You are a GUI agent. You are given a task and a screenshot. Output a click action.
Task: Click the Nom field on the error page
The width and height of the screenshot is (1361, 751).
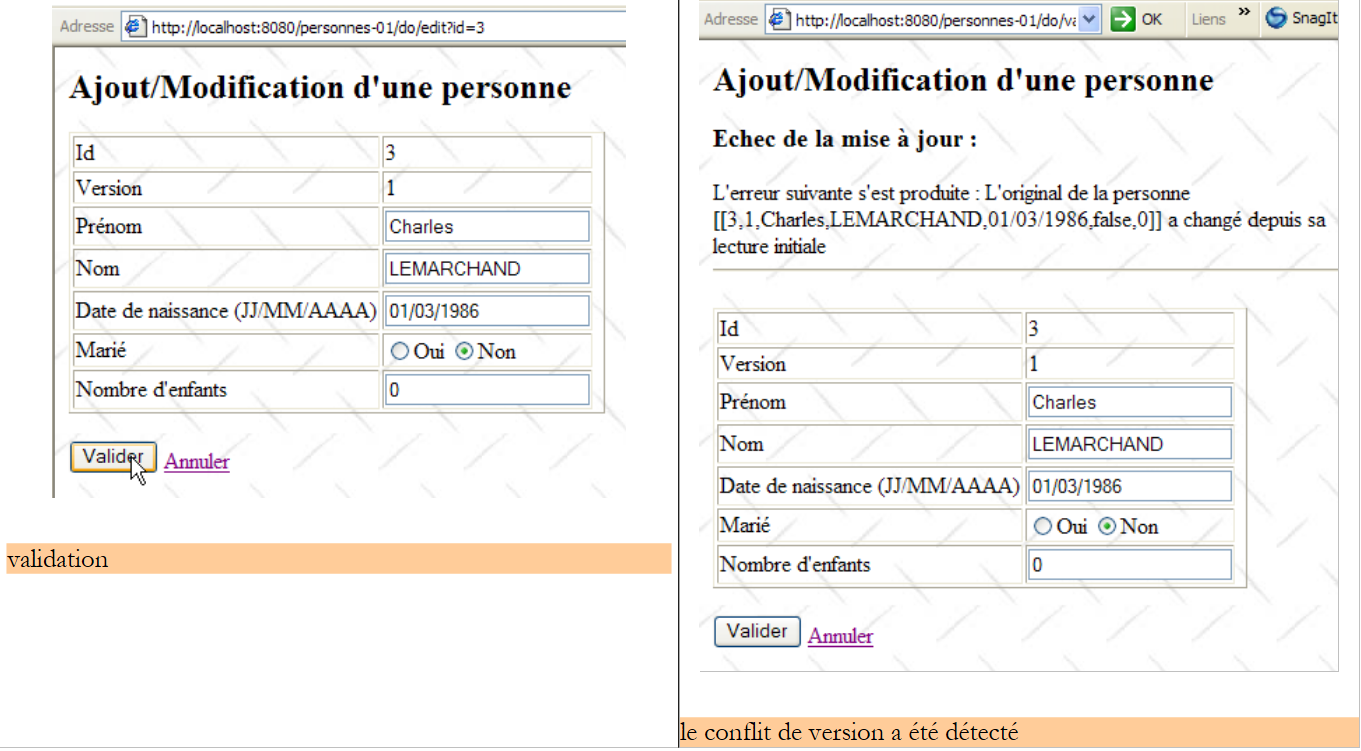pos(1129,444)
